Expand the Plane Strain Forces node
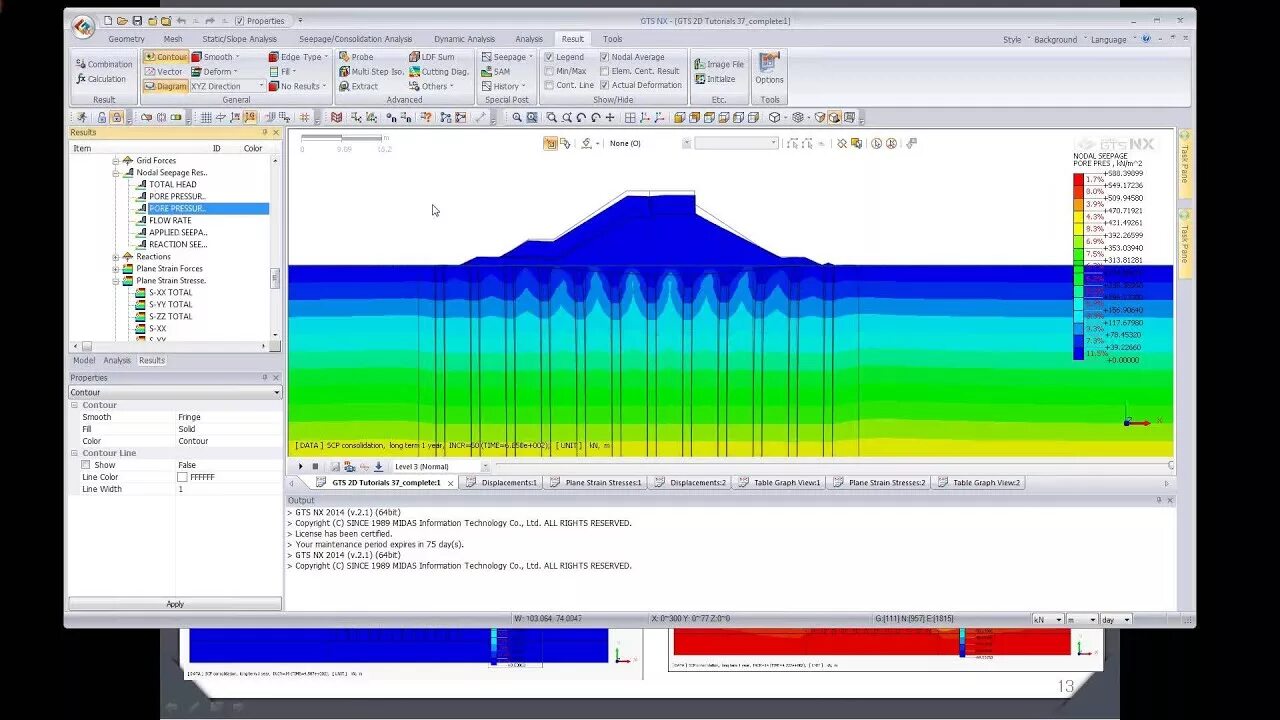This screenshot has height=720, width=1280. click(116, 269)
